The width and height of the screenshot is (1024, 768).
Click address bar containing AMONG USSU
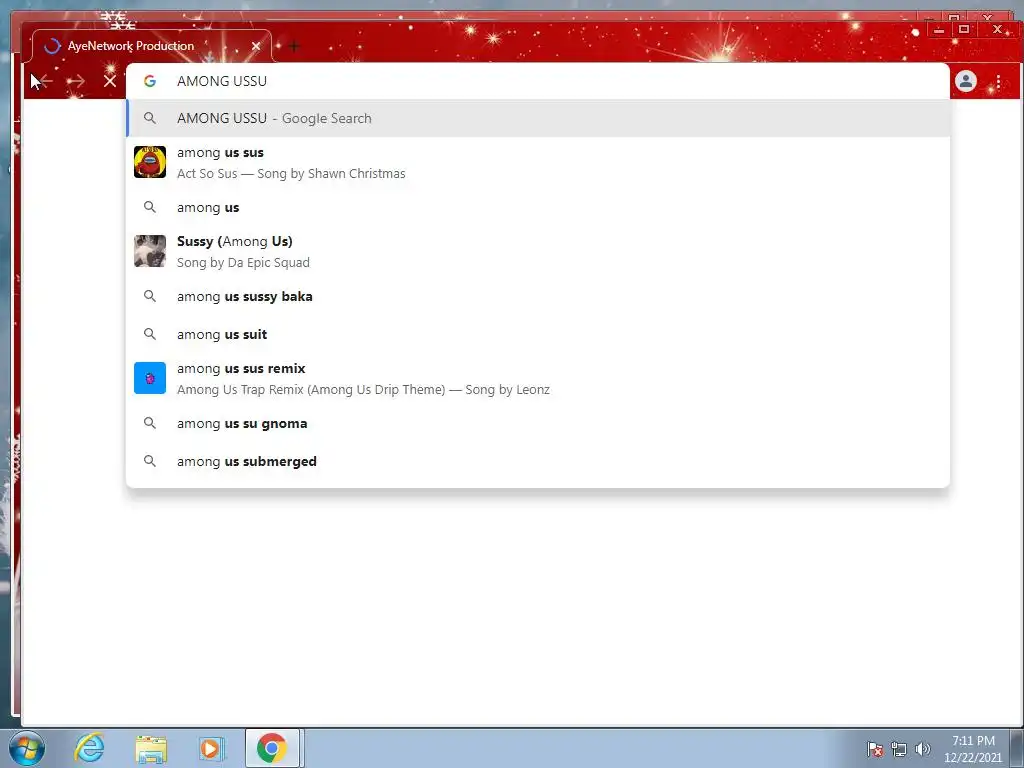click(x=537, y=81)
